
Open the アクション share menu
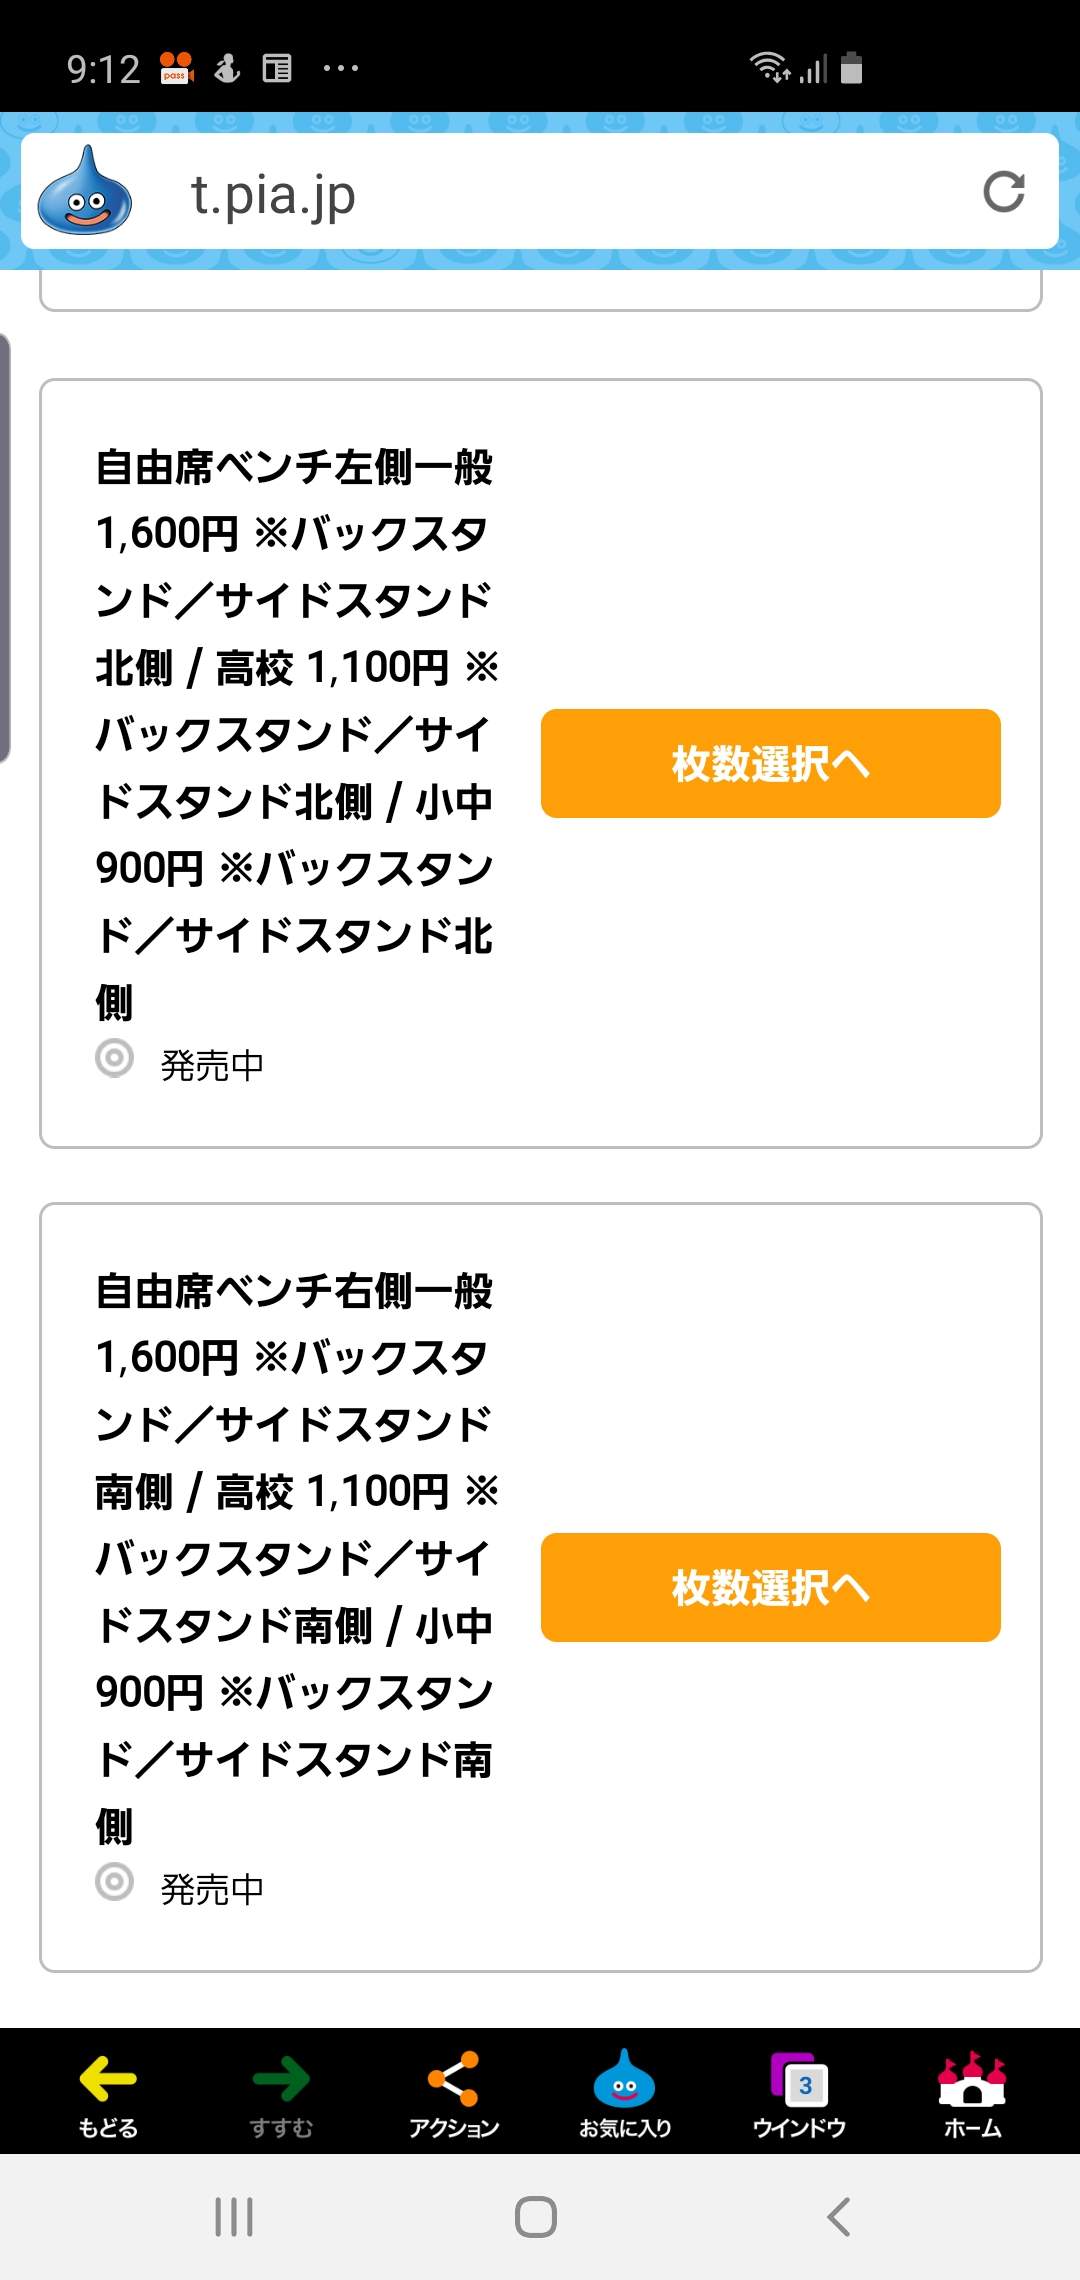(454, 2094)
